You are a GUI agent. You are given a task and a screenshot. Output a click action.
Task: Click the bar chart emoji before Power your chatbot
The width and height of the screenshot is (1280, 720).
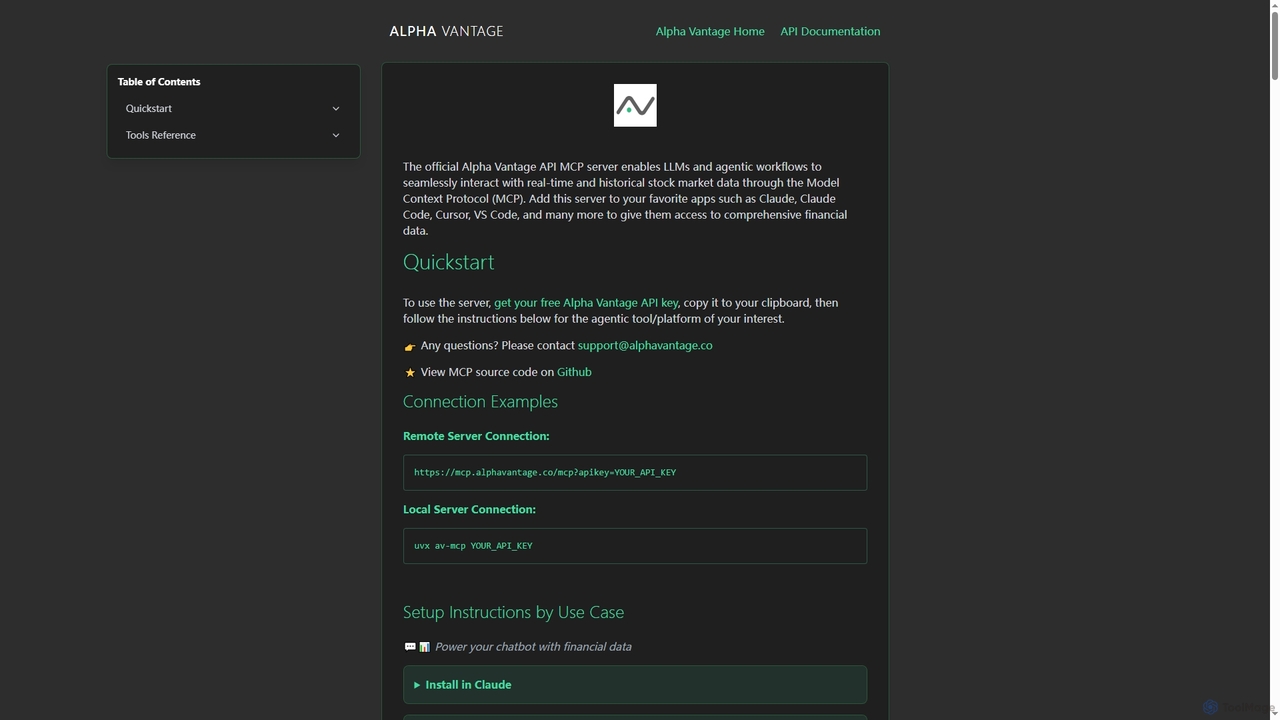click(x=424, y=647)
